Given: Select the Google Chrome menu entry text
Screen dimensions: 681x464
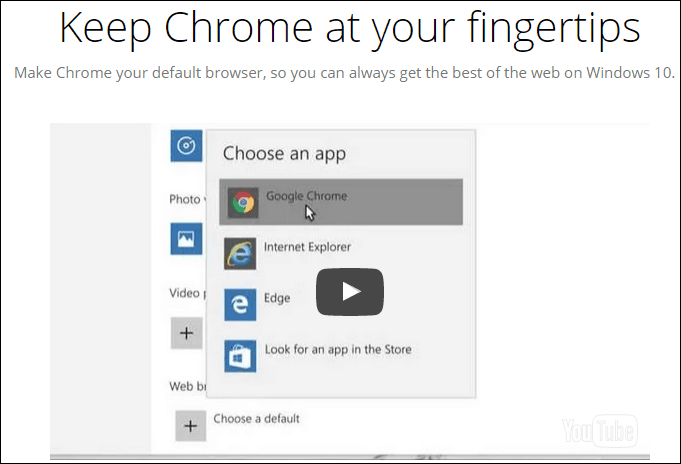Looking at the screenshot, I should click(x=307, y=196).
